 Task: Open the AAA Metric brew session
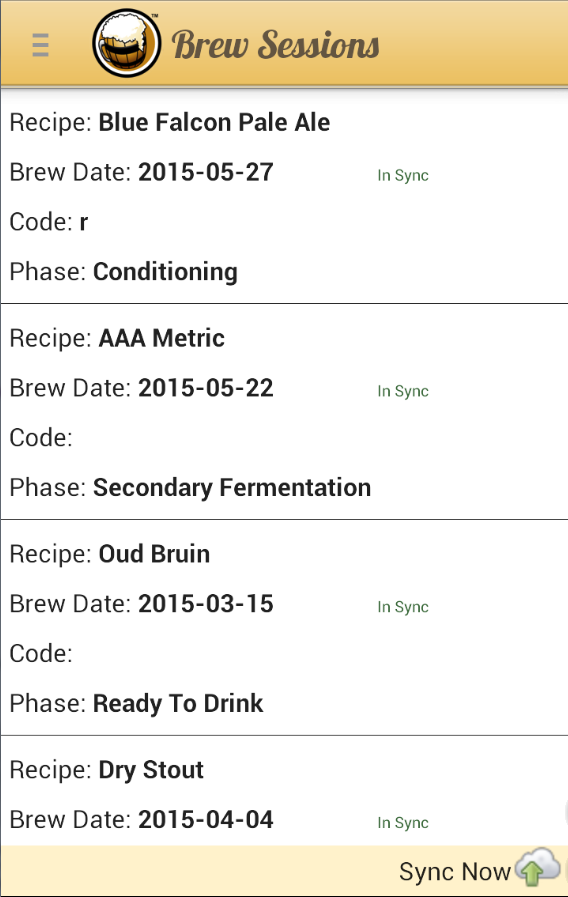(284, 412)
